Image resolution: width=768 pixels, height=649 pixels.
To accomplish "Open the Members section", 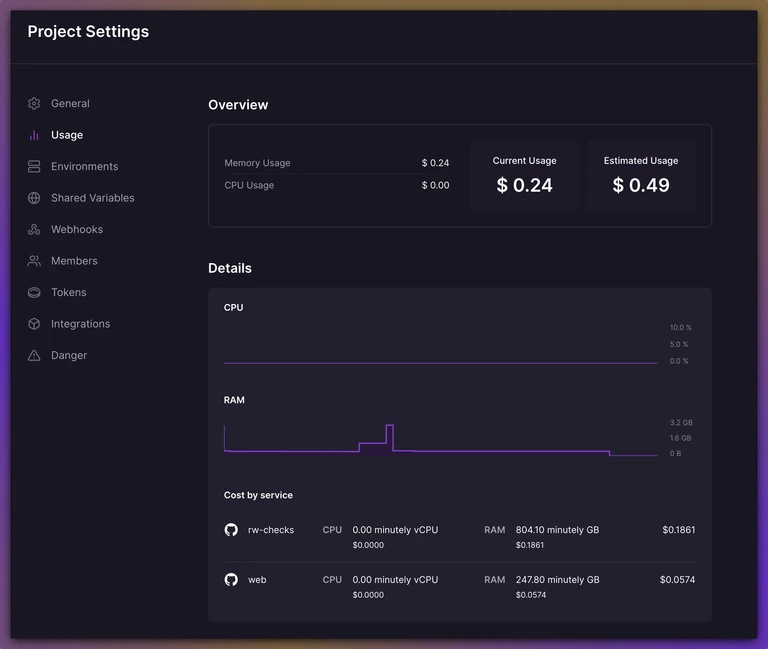I will (x=74, y=261).
